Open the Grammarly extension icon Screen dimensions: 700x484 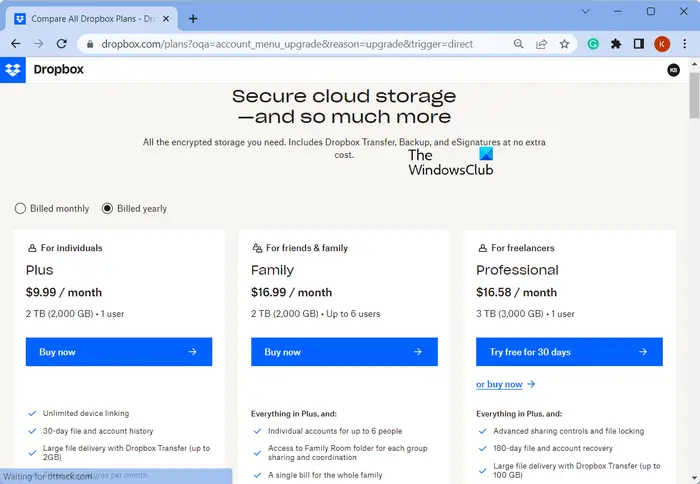click(x=593, y=44)
